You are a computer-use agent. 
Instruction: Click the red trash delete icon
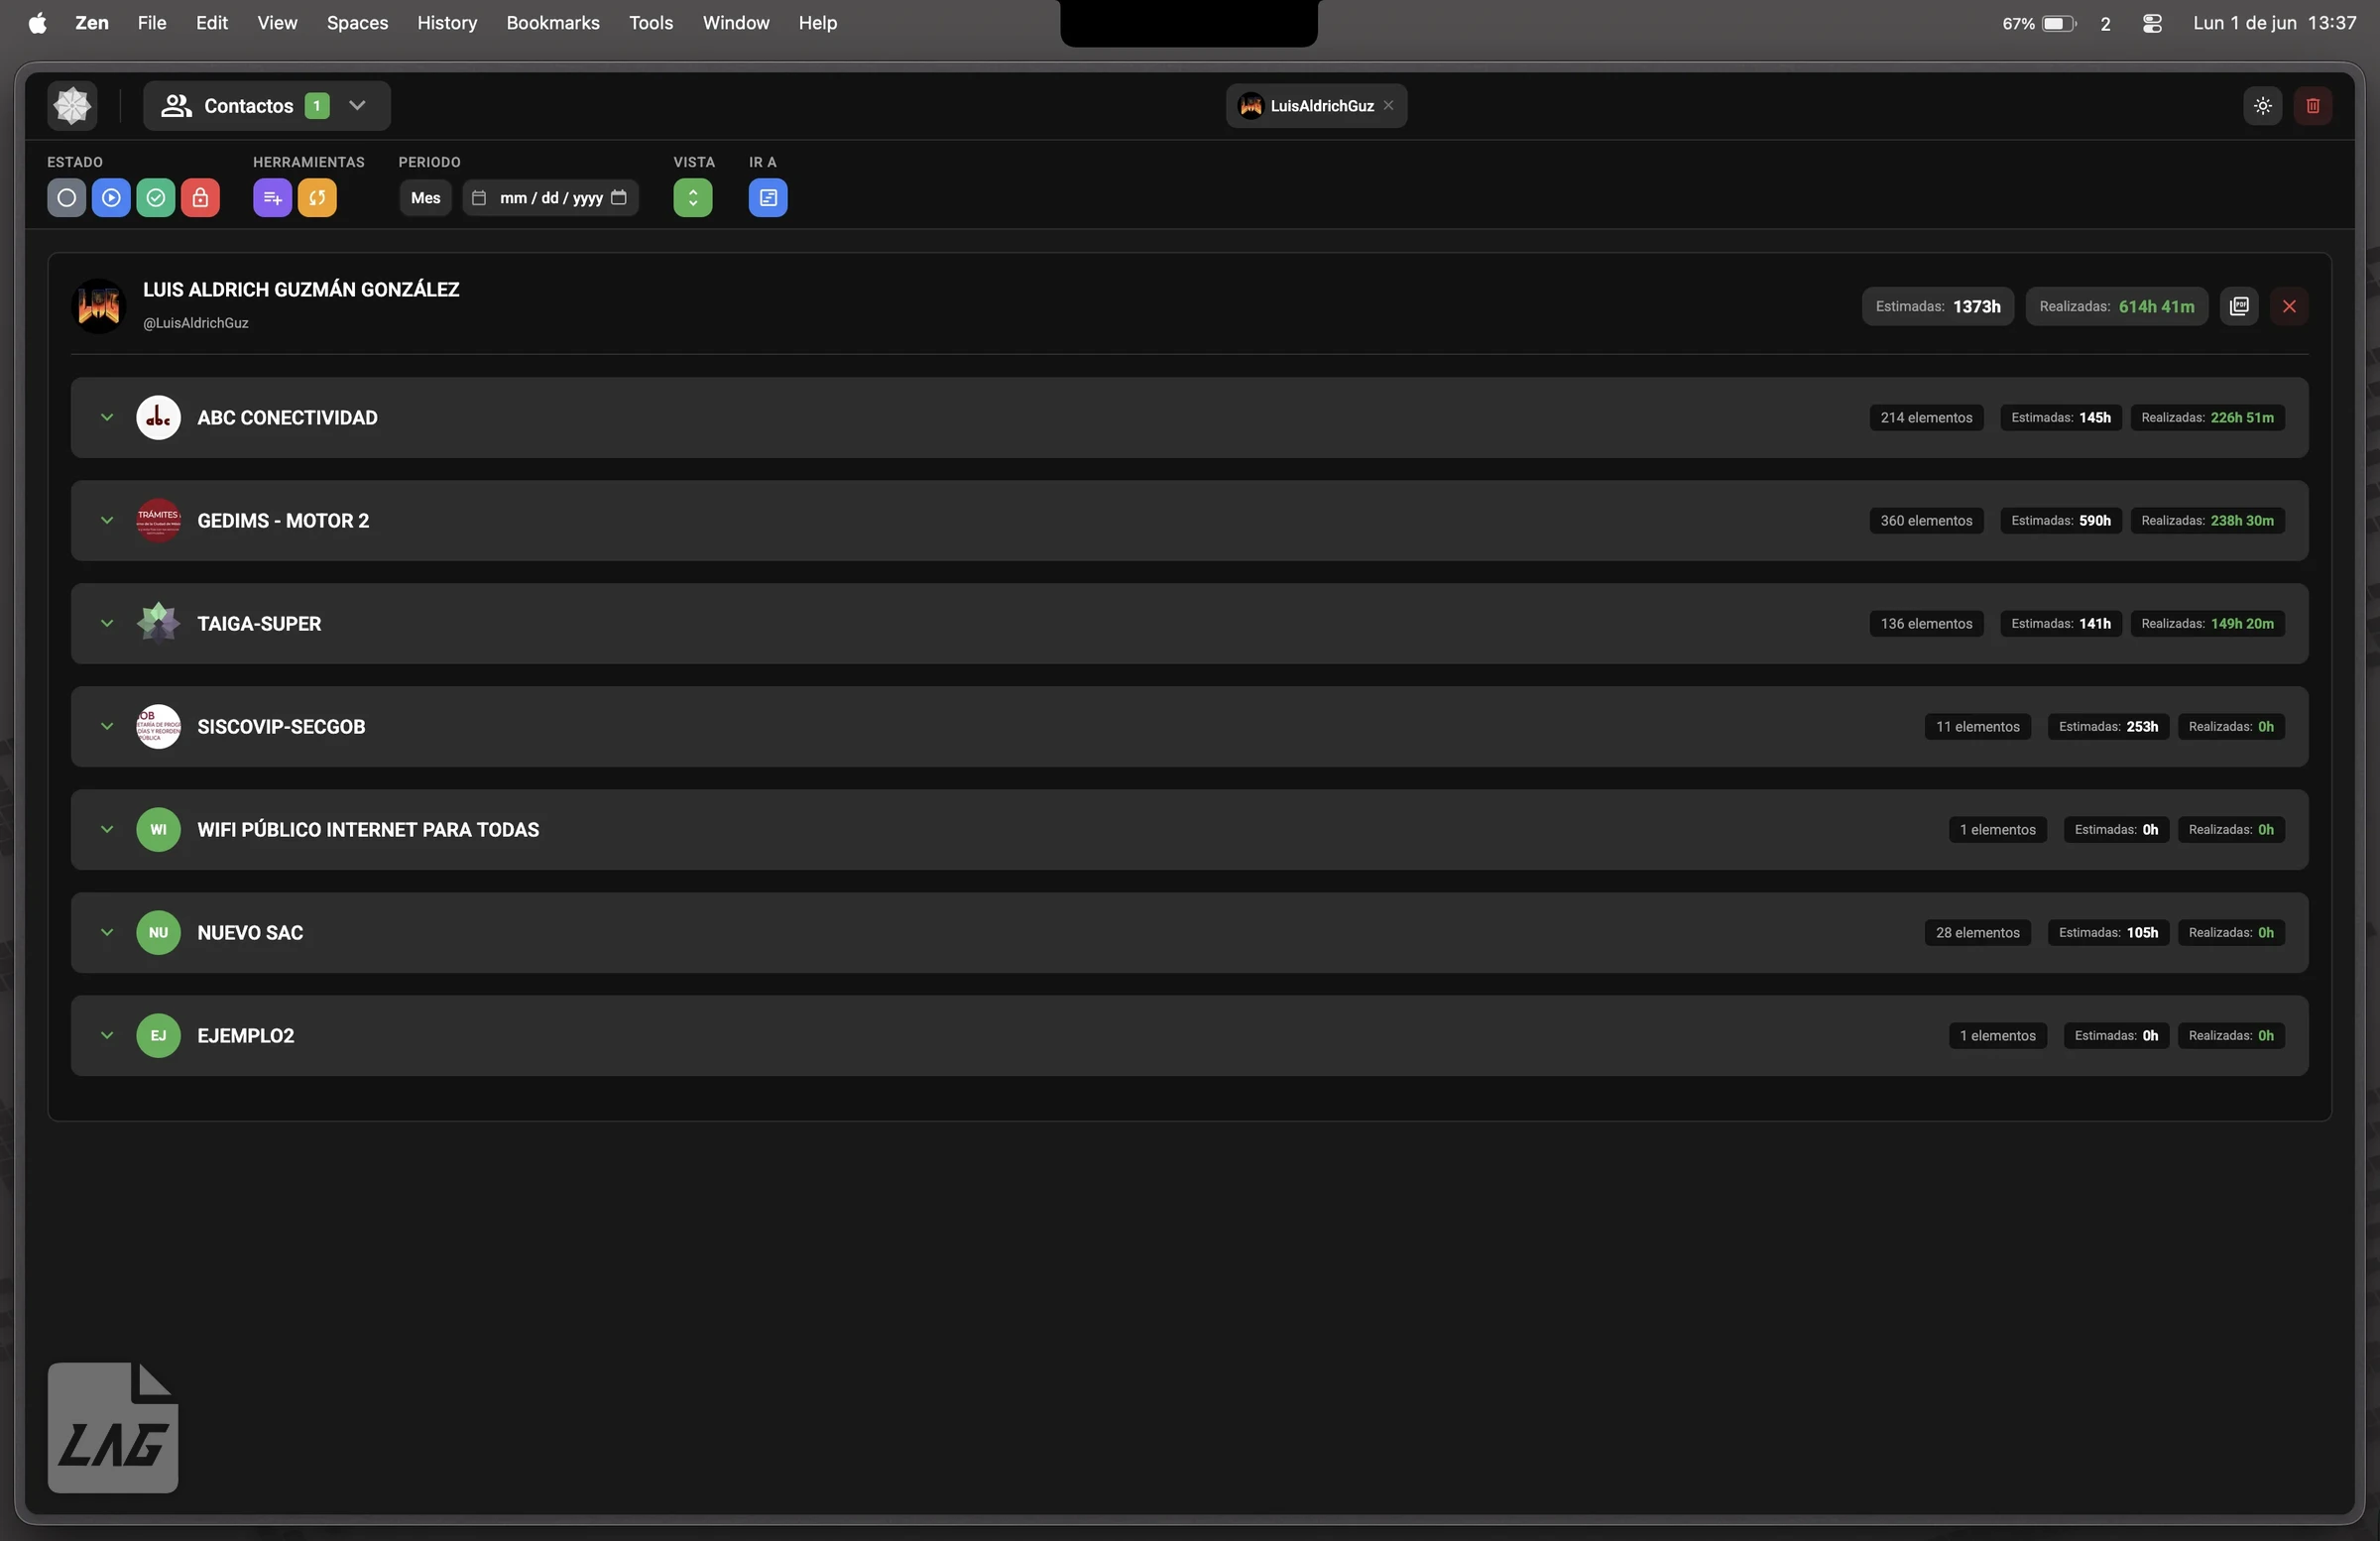coord(2313,105)
